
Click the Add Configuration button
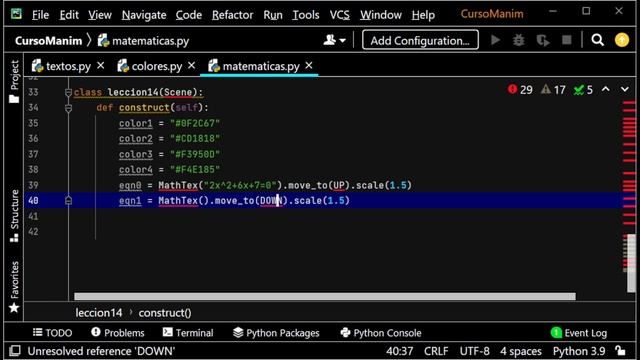pos(420,40)
